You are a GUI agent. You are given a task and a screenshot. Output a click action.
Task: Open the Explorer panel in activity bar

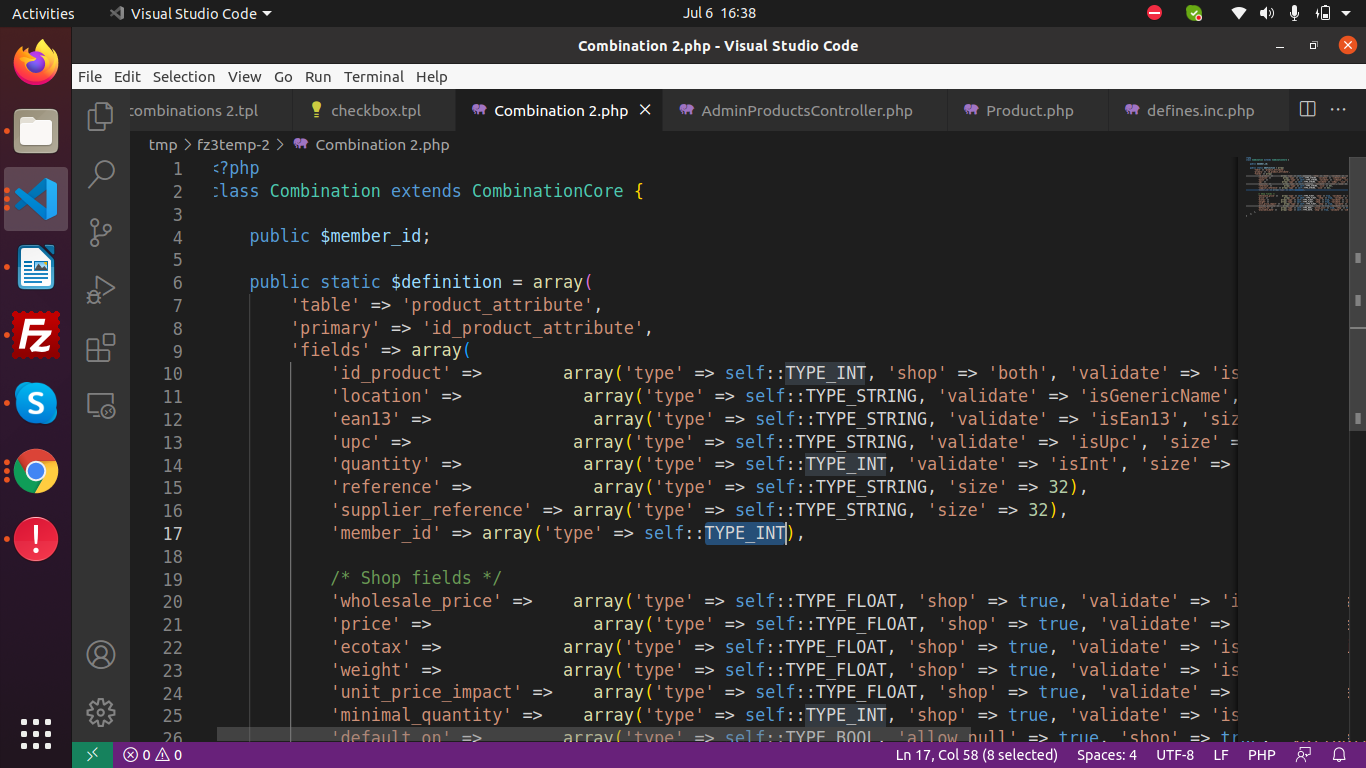point(100,116)
